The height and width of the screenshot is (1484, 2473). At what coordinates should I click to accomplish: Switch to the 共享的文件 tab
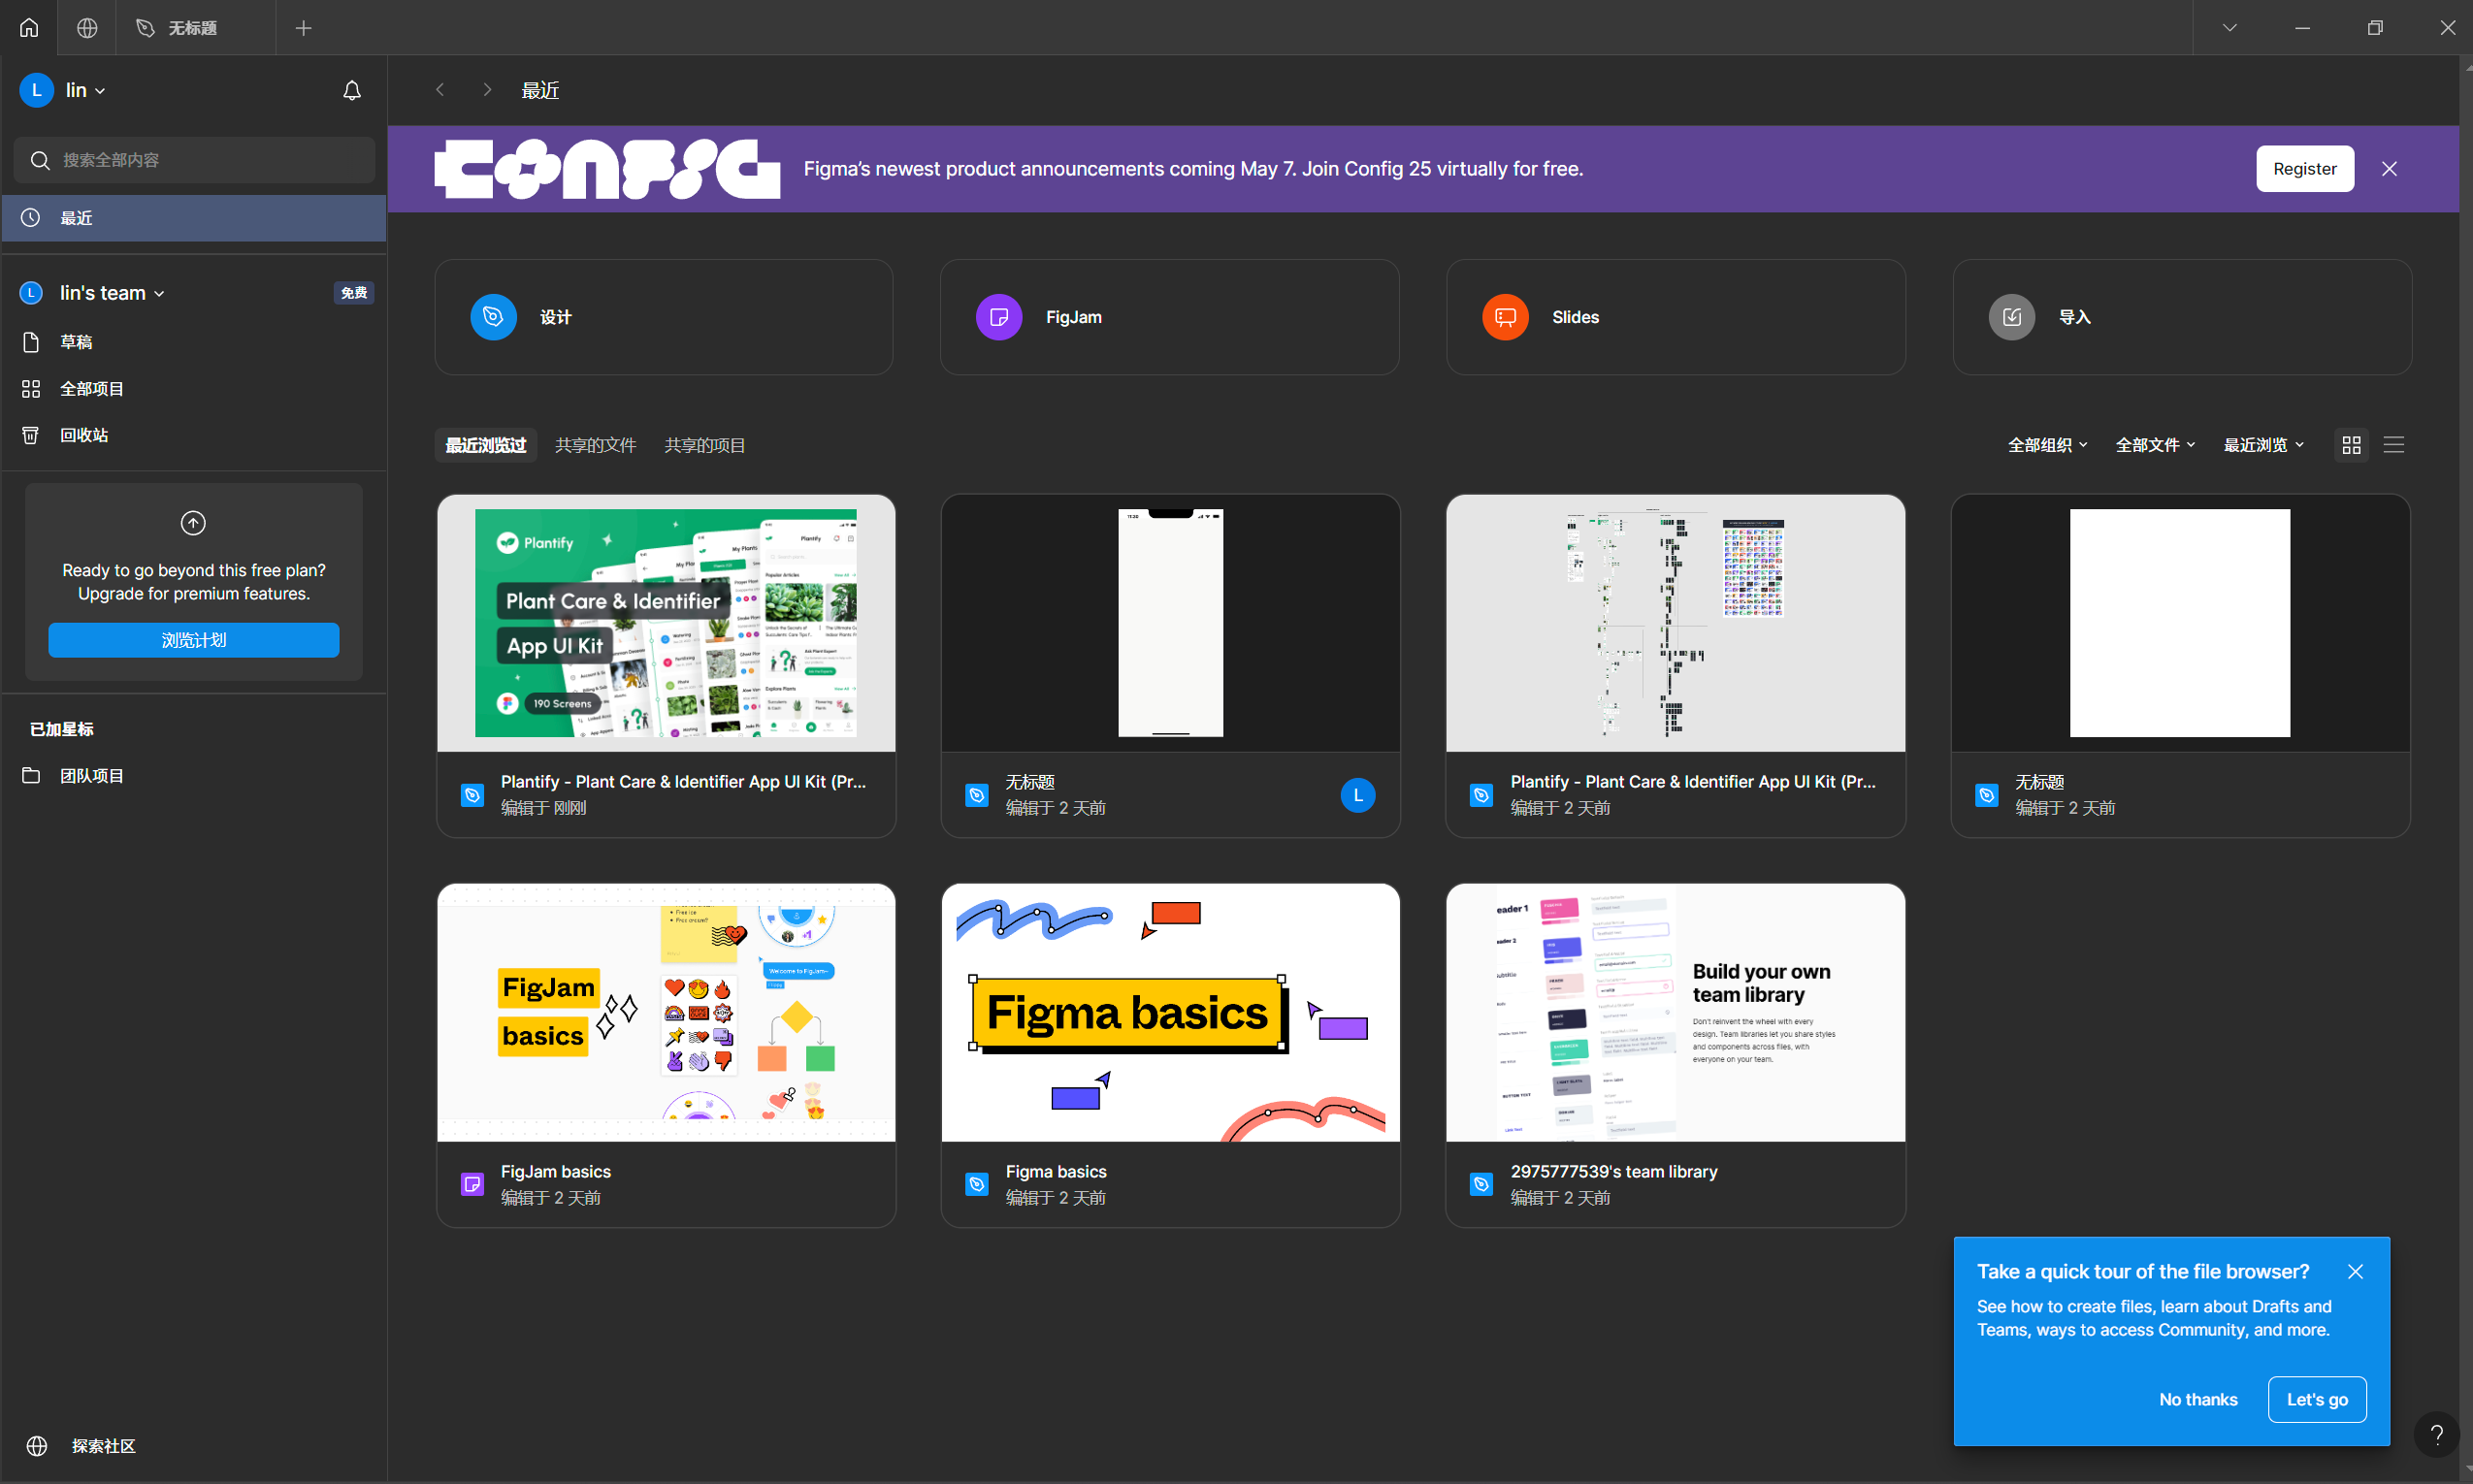pos(595,445)
